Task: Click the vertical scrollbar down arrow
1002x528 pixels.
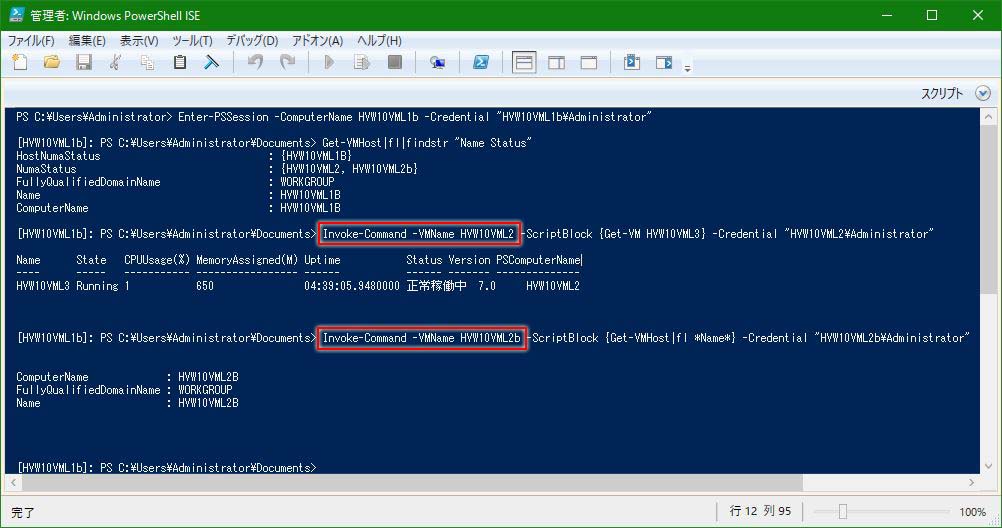Action: point(988,466)
